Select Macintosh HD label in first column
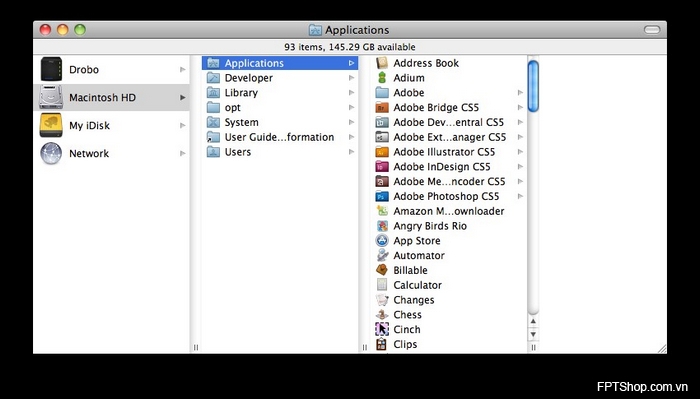The width and height of the screenshot is (700, 399). pyautogui.click(x=102, y=97)
